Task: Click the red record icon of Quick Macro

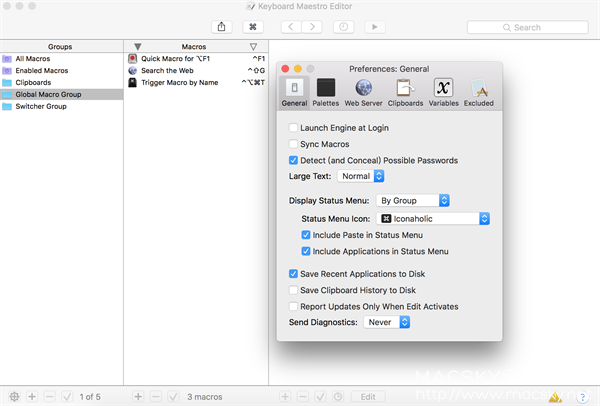Action: pos(132,59)
